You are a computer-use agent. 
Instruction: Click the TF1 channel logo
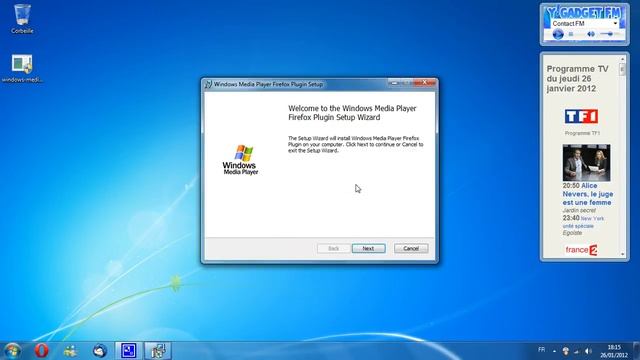tap(581, 116)
